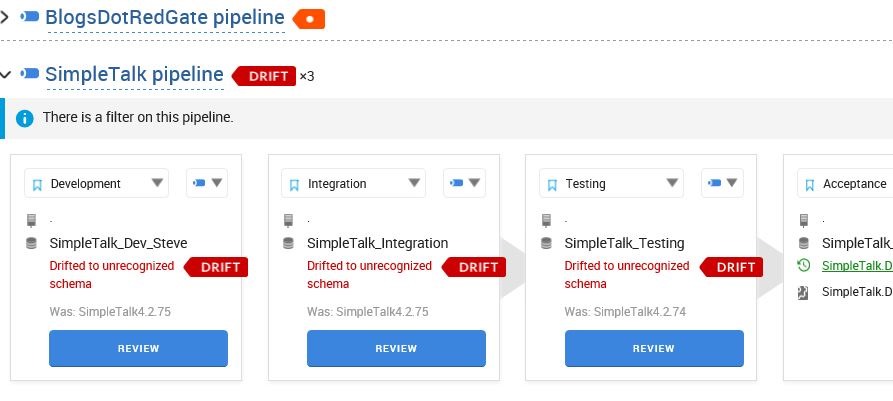Image resolution: width=893 pixels, height=401 pixels.
Task: Click the DRIFT flag on SimpleTalk_Dev_Steve
Action: (x=218, y=267)
